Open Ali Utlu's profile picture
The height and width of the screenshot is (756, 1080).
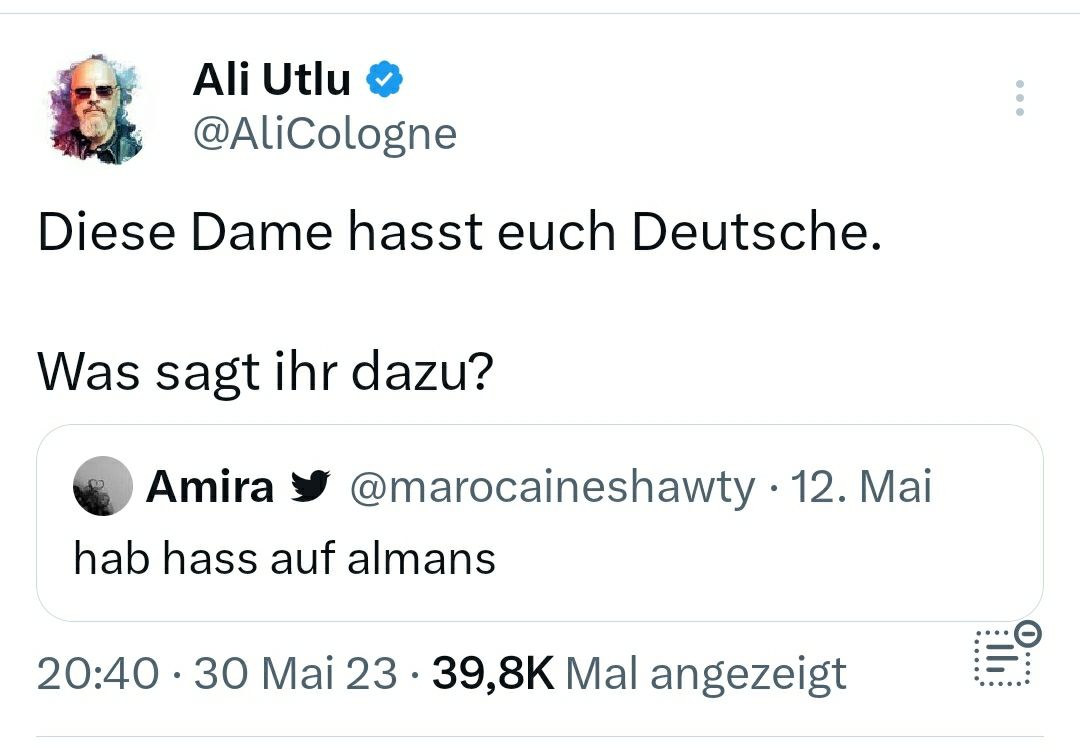point(98,108)
